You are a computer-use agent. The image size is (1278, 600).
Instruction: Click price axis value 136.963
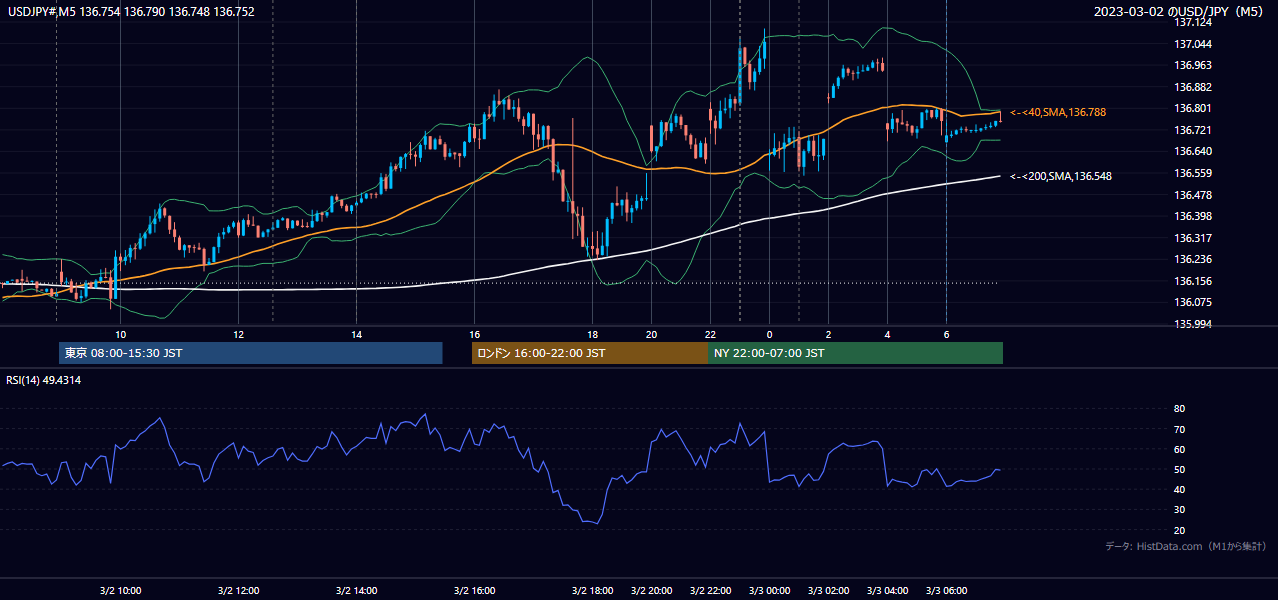click(1193, 65)
